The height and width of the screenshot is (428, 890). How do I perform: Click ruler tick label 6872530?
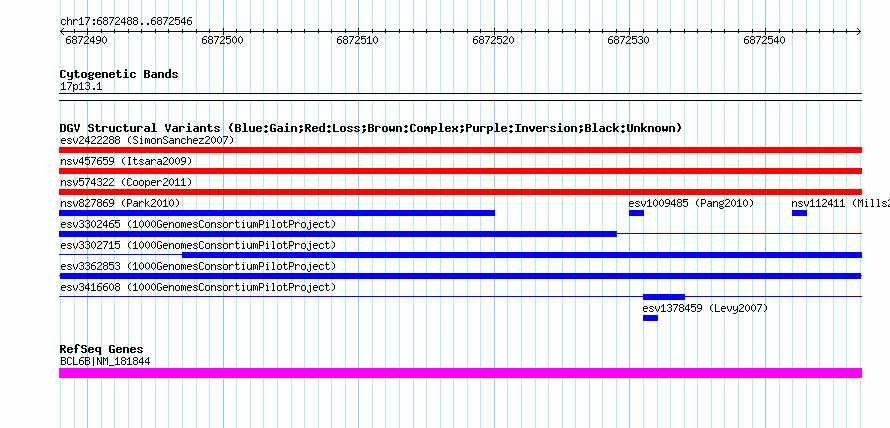(x=628, y=40)
